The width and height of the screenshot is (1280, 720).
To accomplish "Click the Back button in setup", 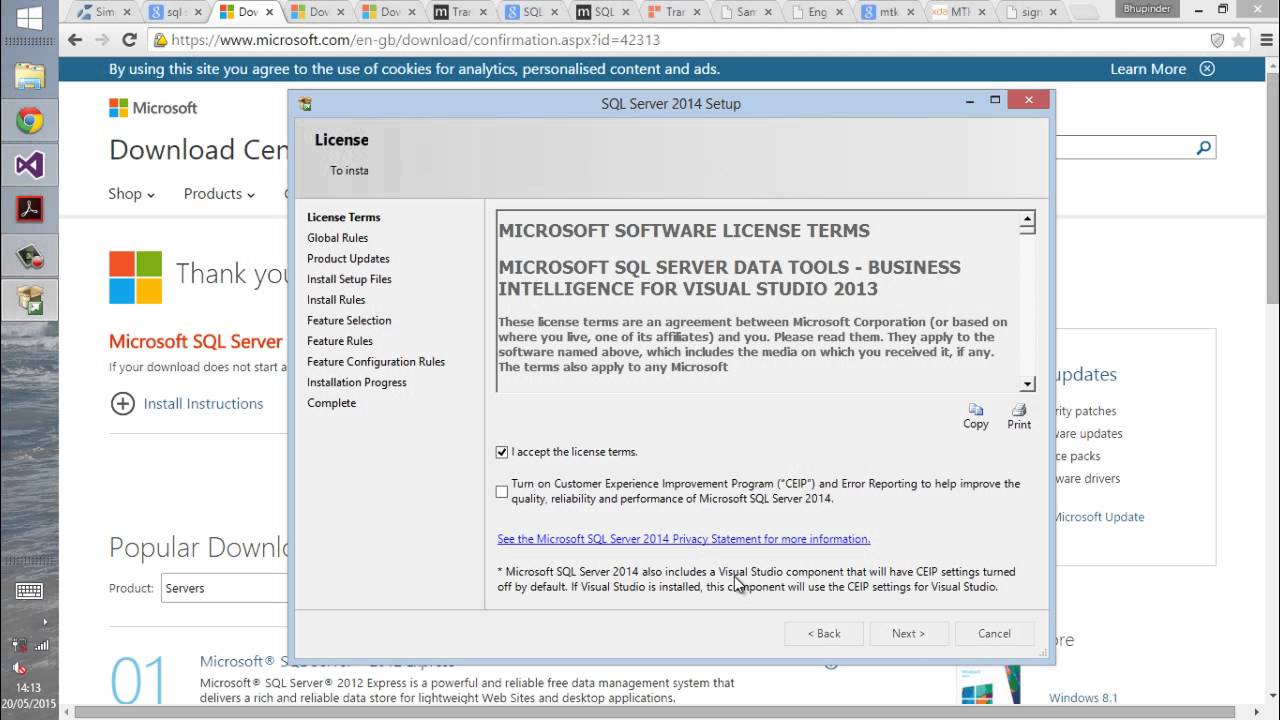I will pyautogui.click(x=825, y=633).
